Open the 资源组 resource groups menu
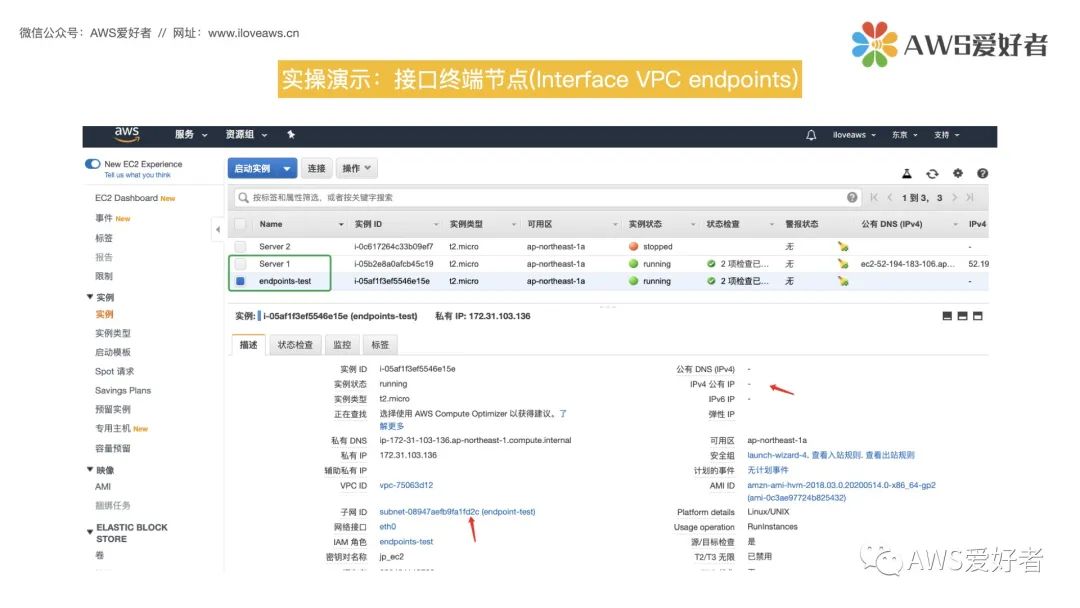This screenshot has height=608, width=1080. [x=246, y=135]
